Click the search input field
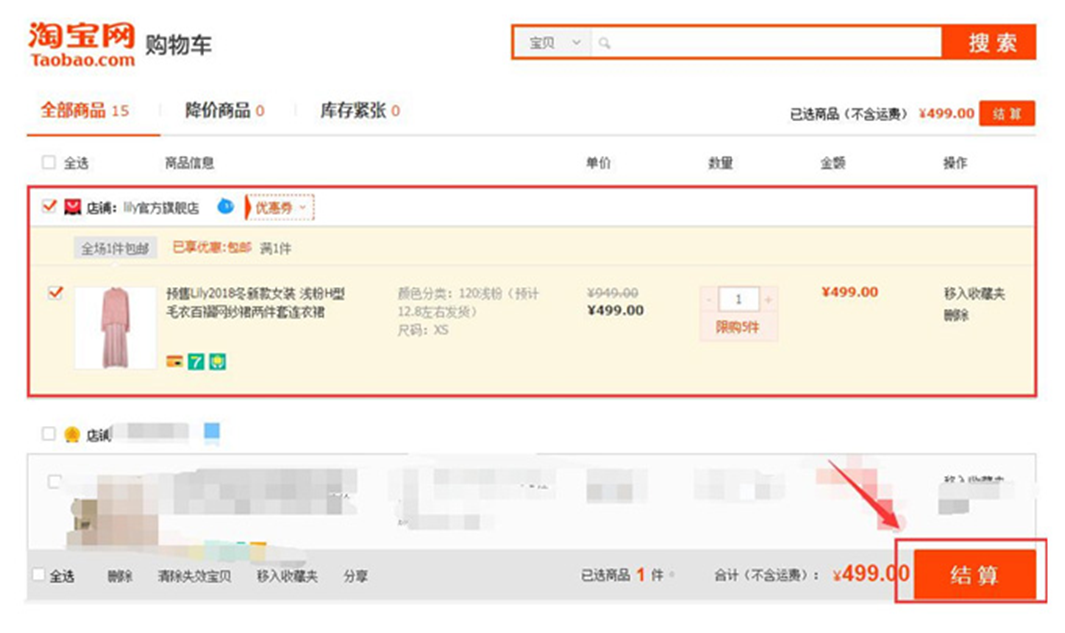Image resolution: width=1065 pixels, height=633 pixels. (x=770, y=43)
